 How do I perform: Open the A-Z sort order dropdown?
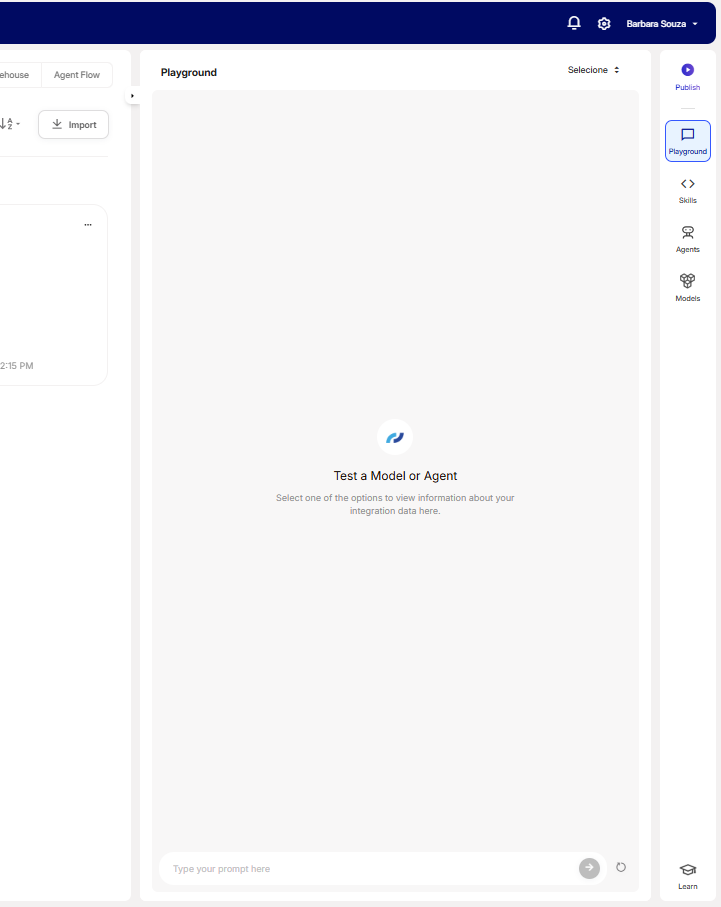click(9, 124)
